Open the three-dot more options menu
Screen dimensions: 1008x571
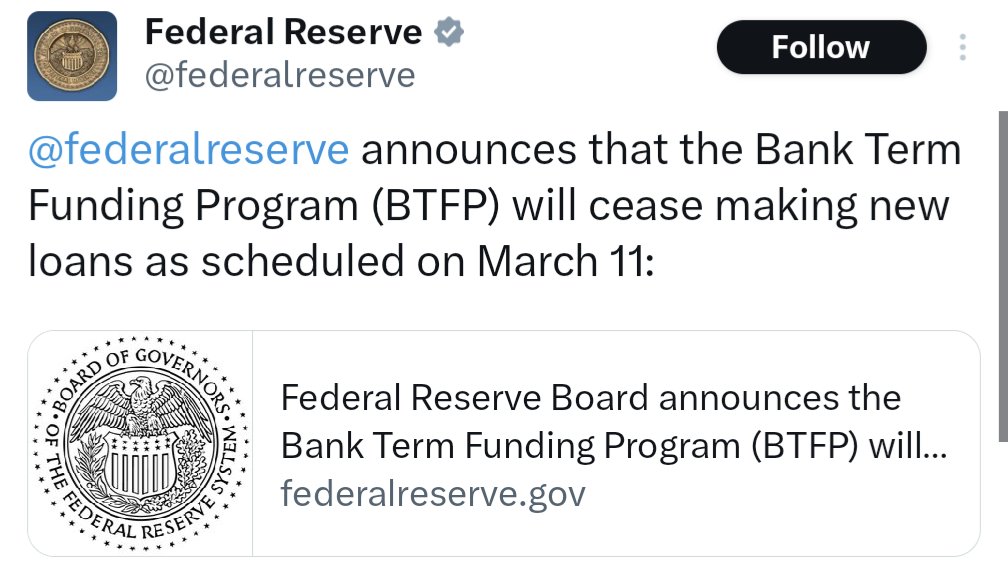tap(962, 47)
